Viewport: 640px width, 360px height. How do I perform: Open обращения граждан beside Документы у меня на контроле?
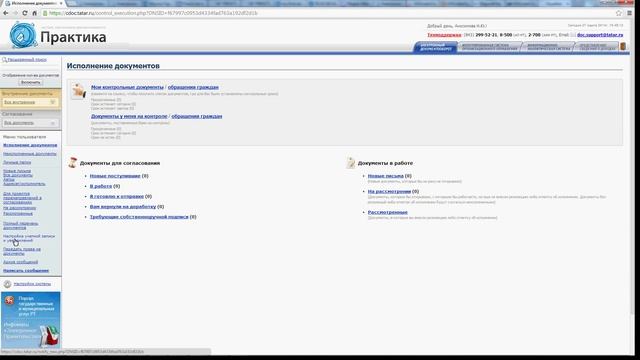tap(197, 116)
